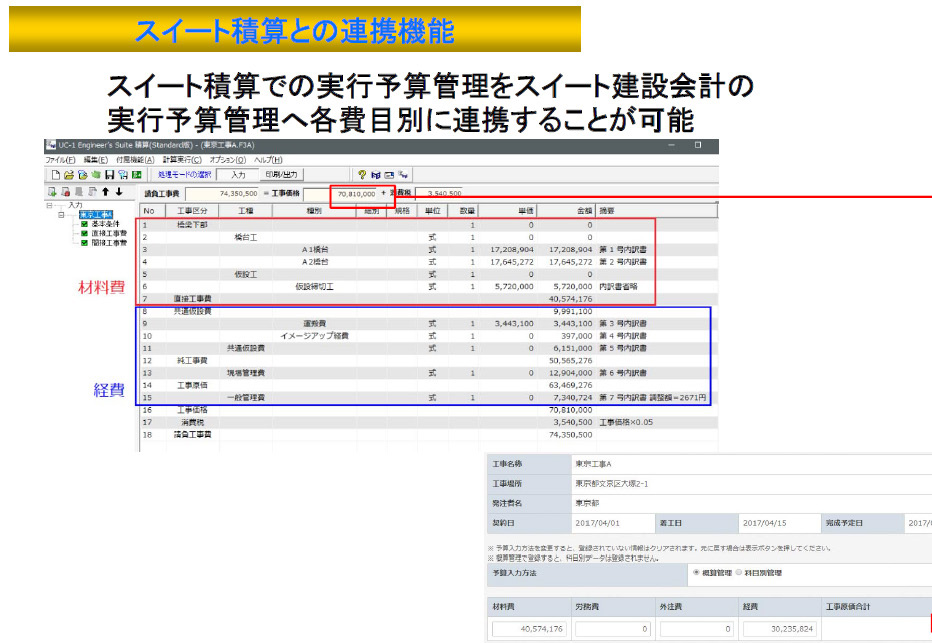Screen dimensions: 932x643
Task: Open the ヘルプ(H) menu
Action: pos(268,160)
